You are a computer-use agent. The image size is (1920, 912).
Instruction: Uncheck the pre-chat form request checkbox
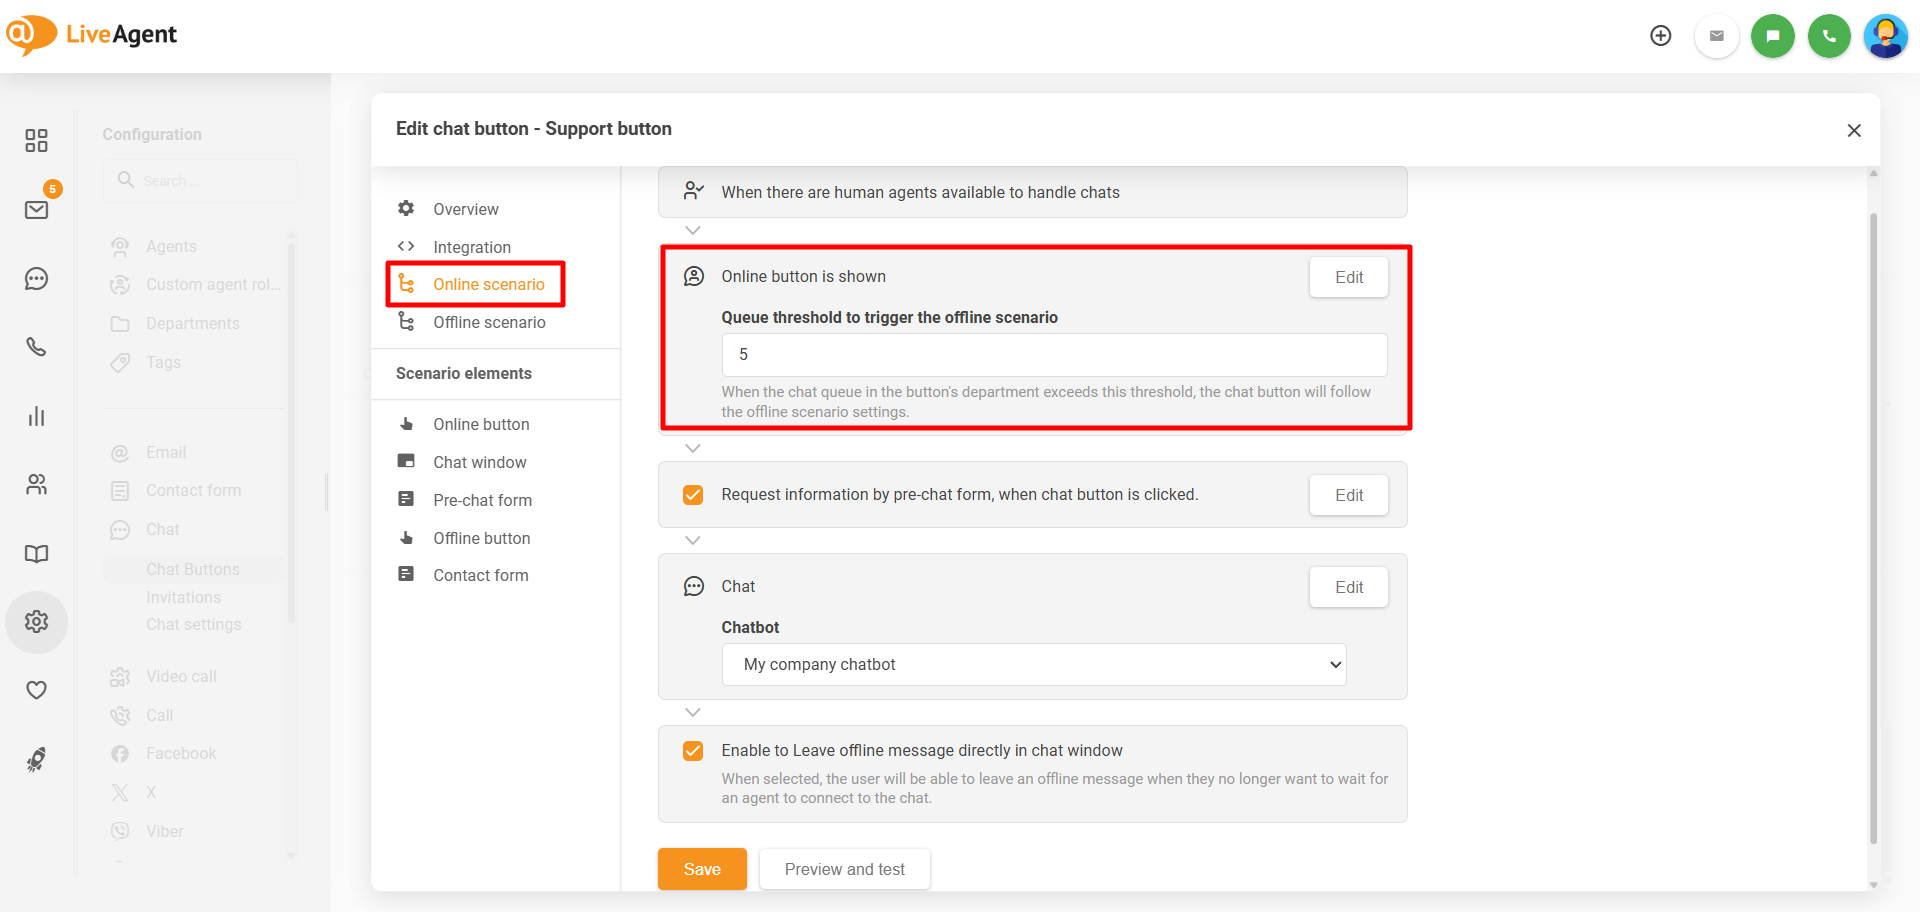click(693, 495)
